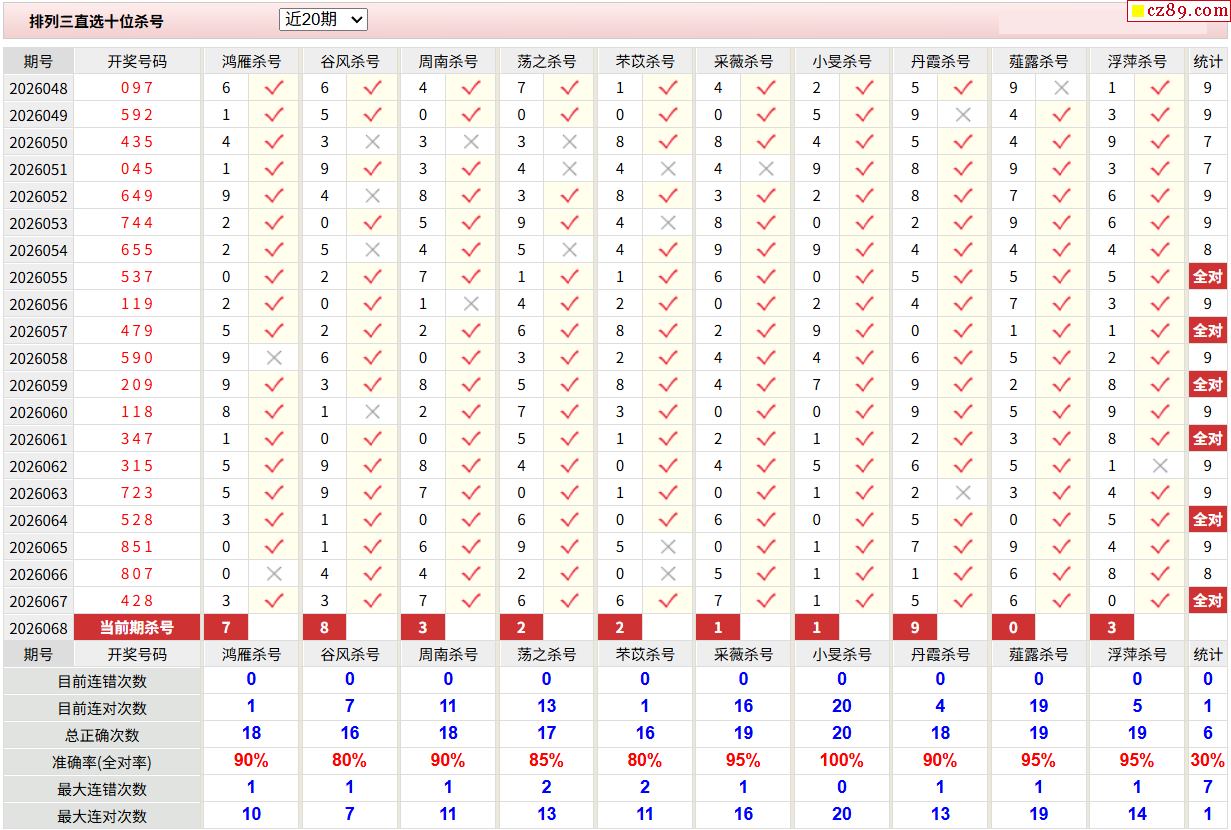The image size is (1231, 830).
Task: Click the red checkmark in row 2026048 under 鸿雁杀号
Action: click(274, 88)
